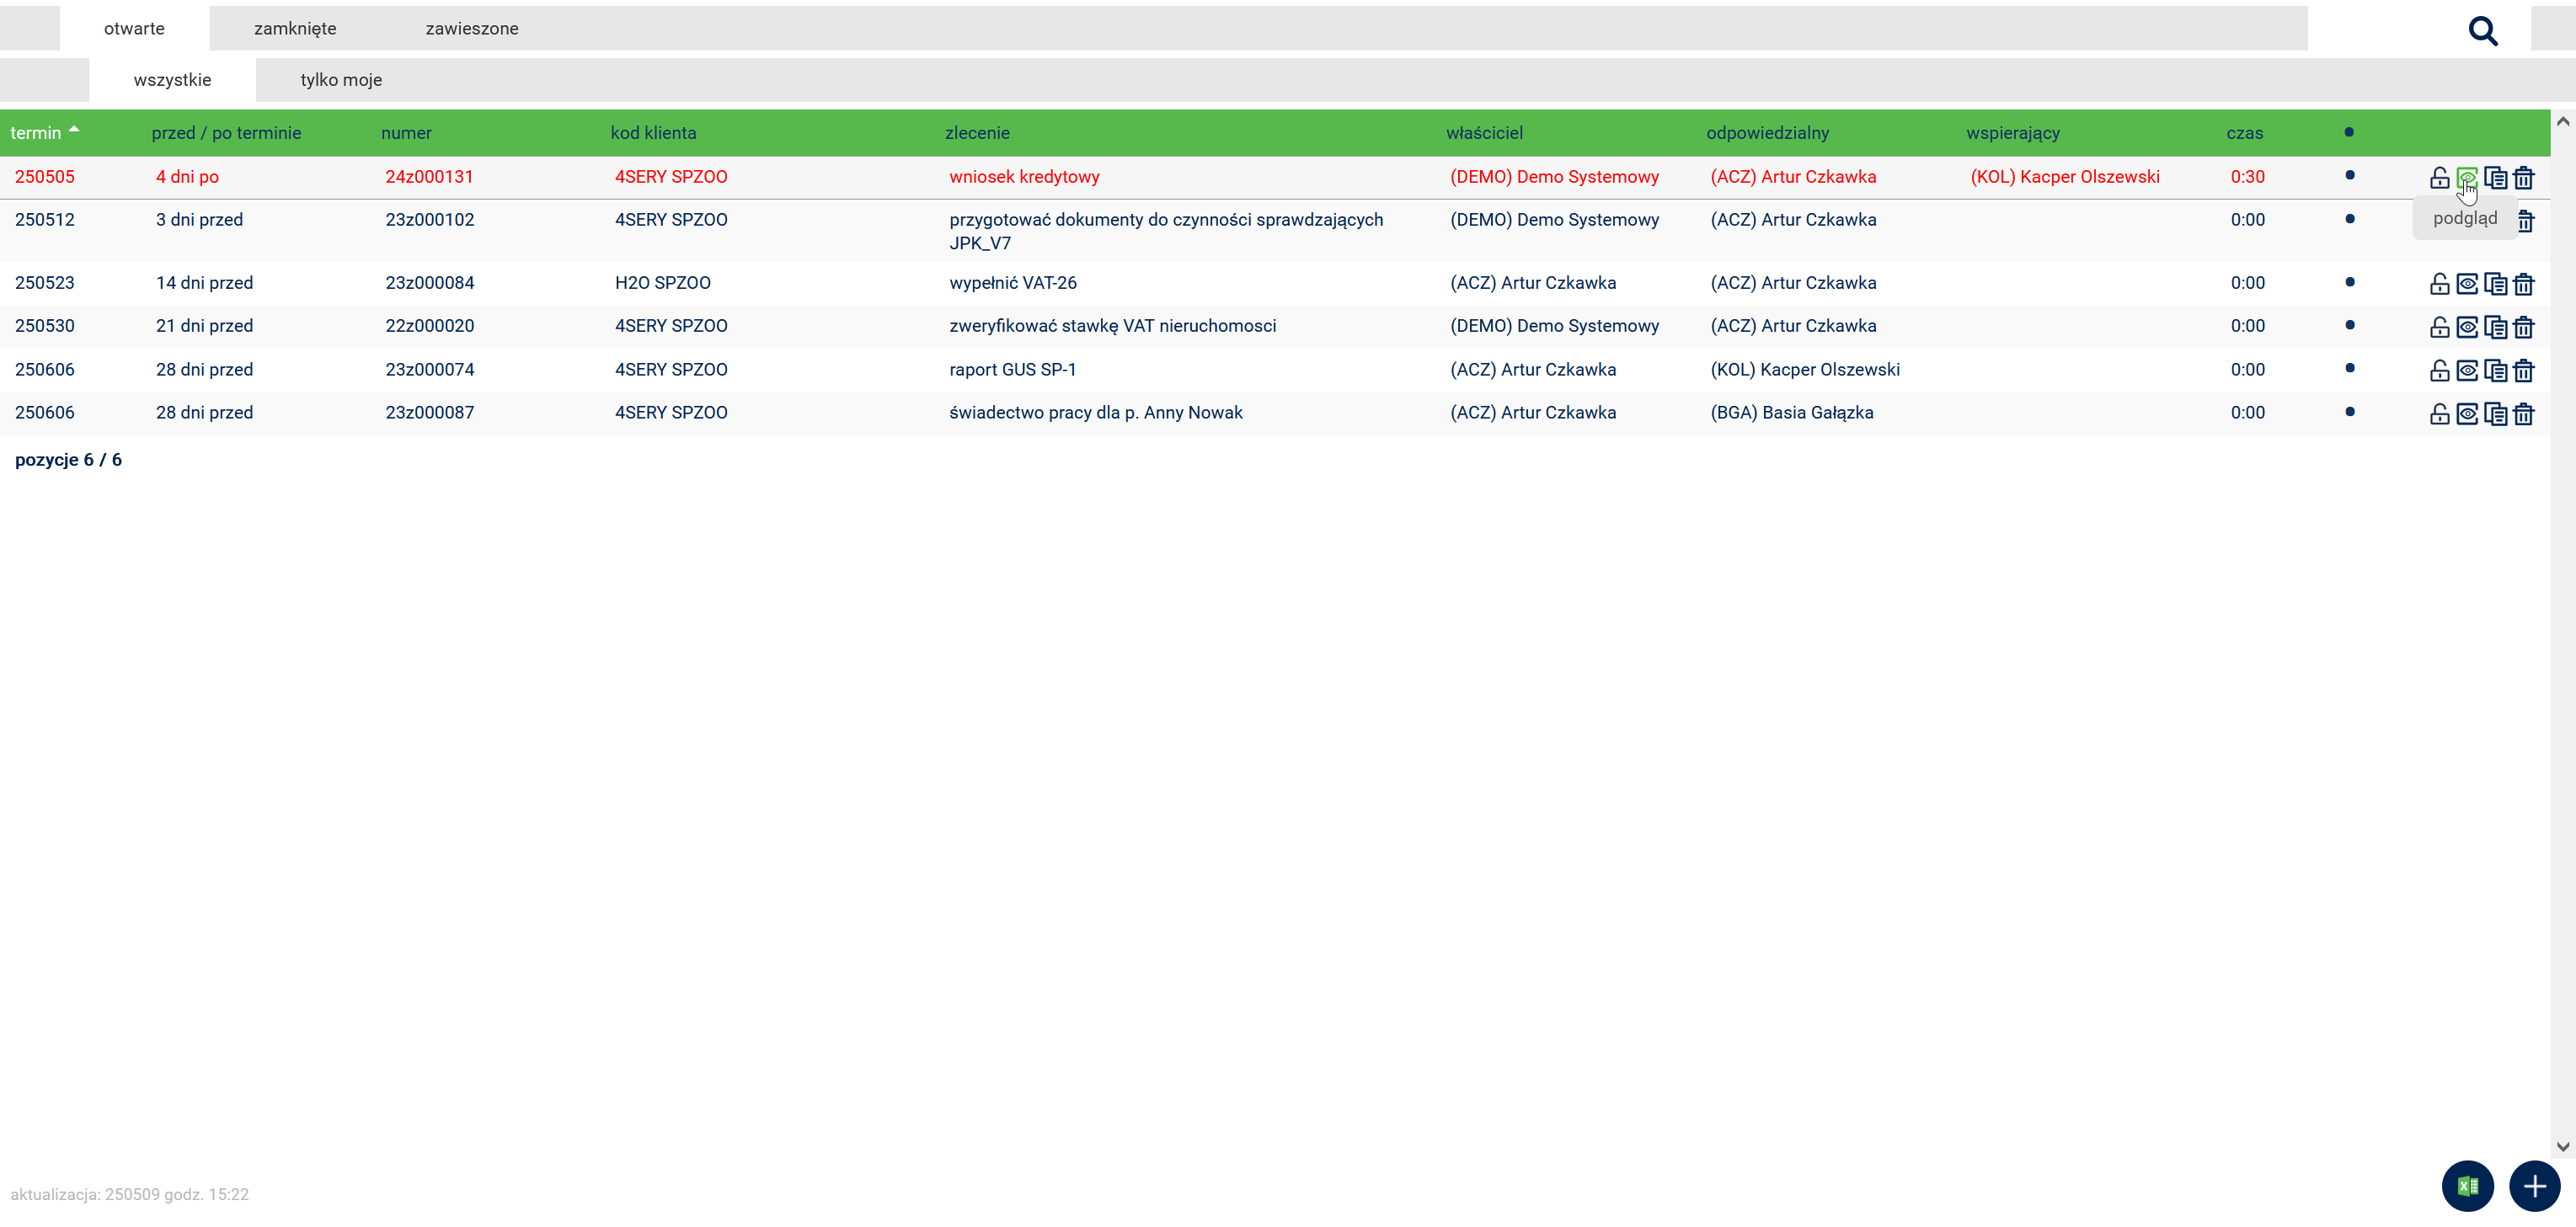
Task: Click status dot in row 22z000020
Action: 2349,324
